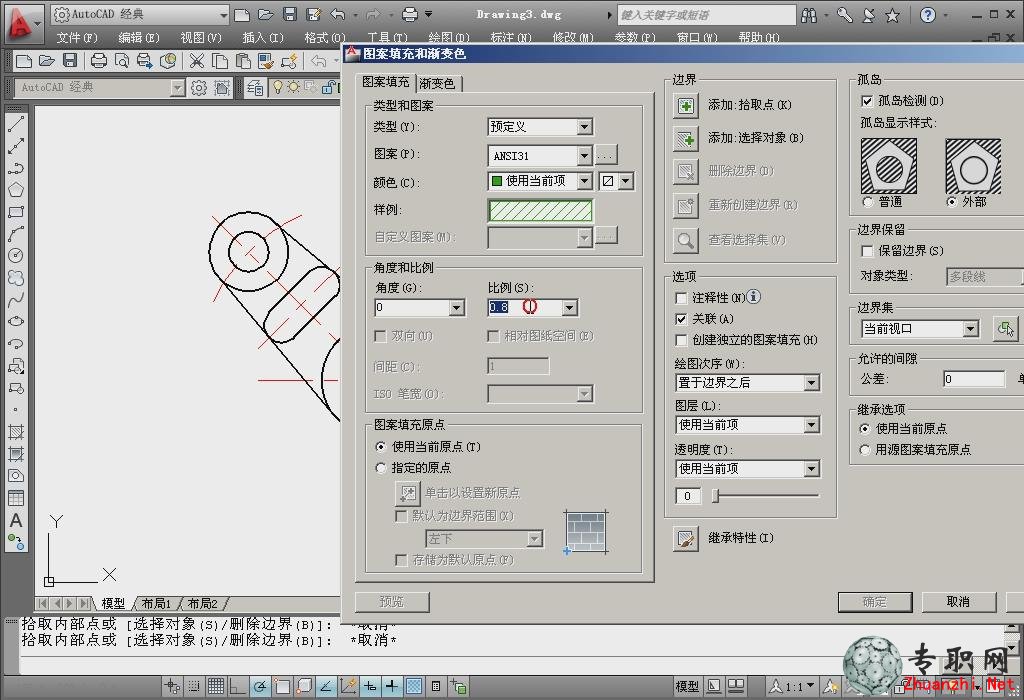Enable the 注释性 checkbox
This screenshot has height=700, width=1024.
pyautogui.click(x=681, y=298)
